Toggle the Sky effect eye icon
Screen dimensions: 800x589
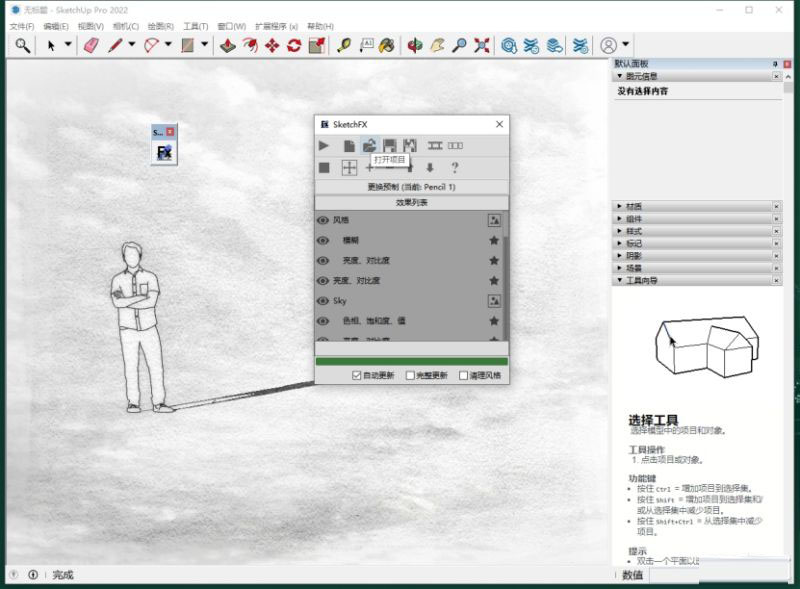tap(322, 301)
